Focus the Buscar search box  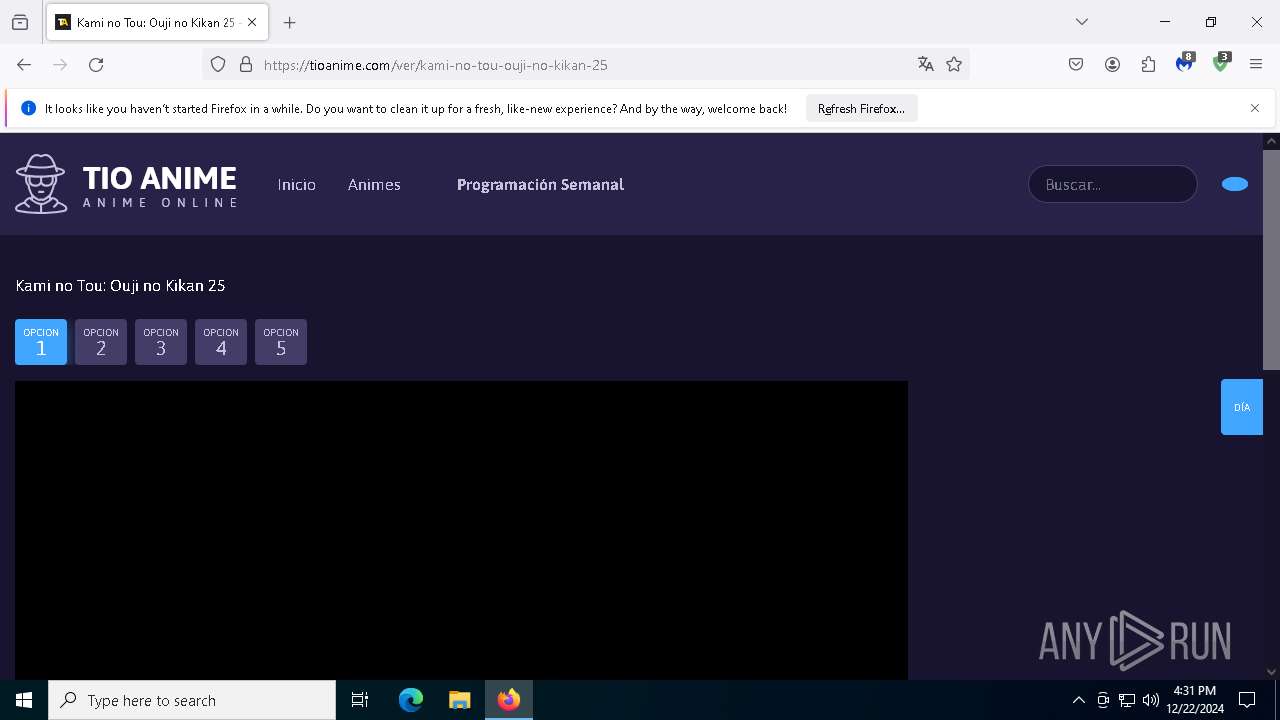1113,184
